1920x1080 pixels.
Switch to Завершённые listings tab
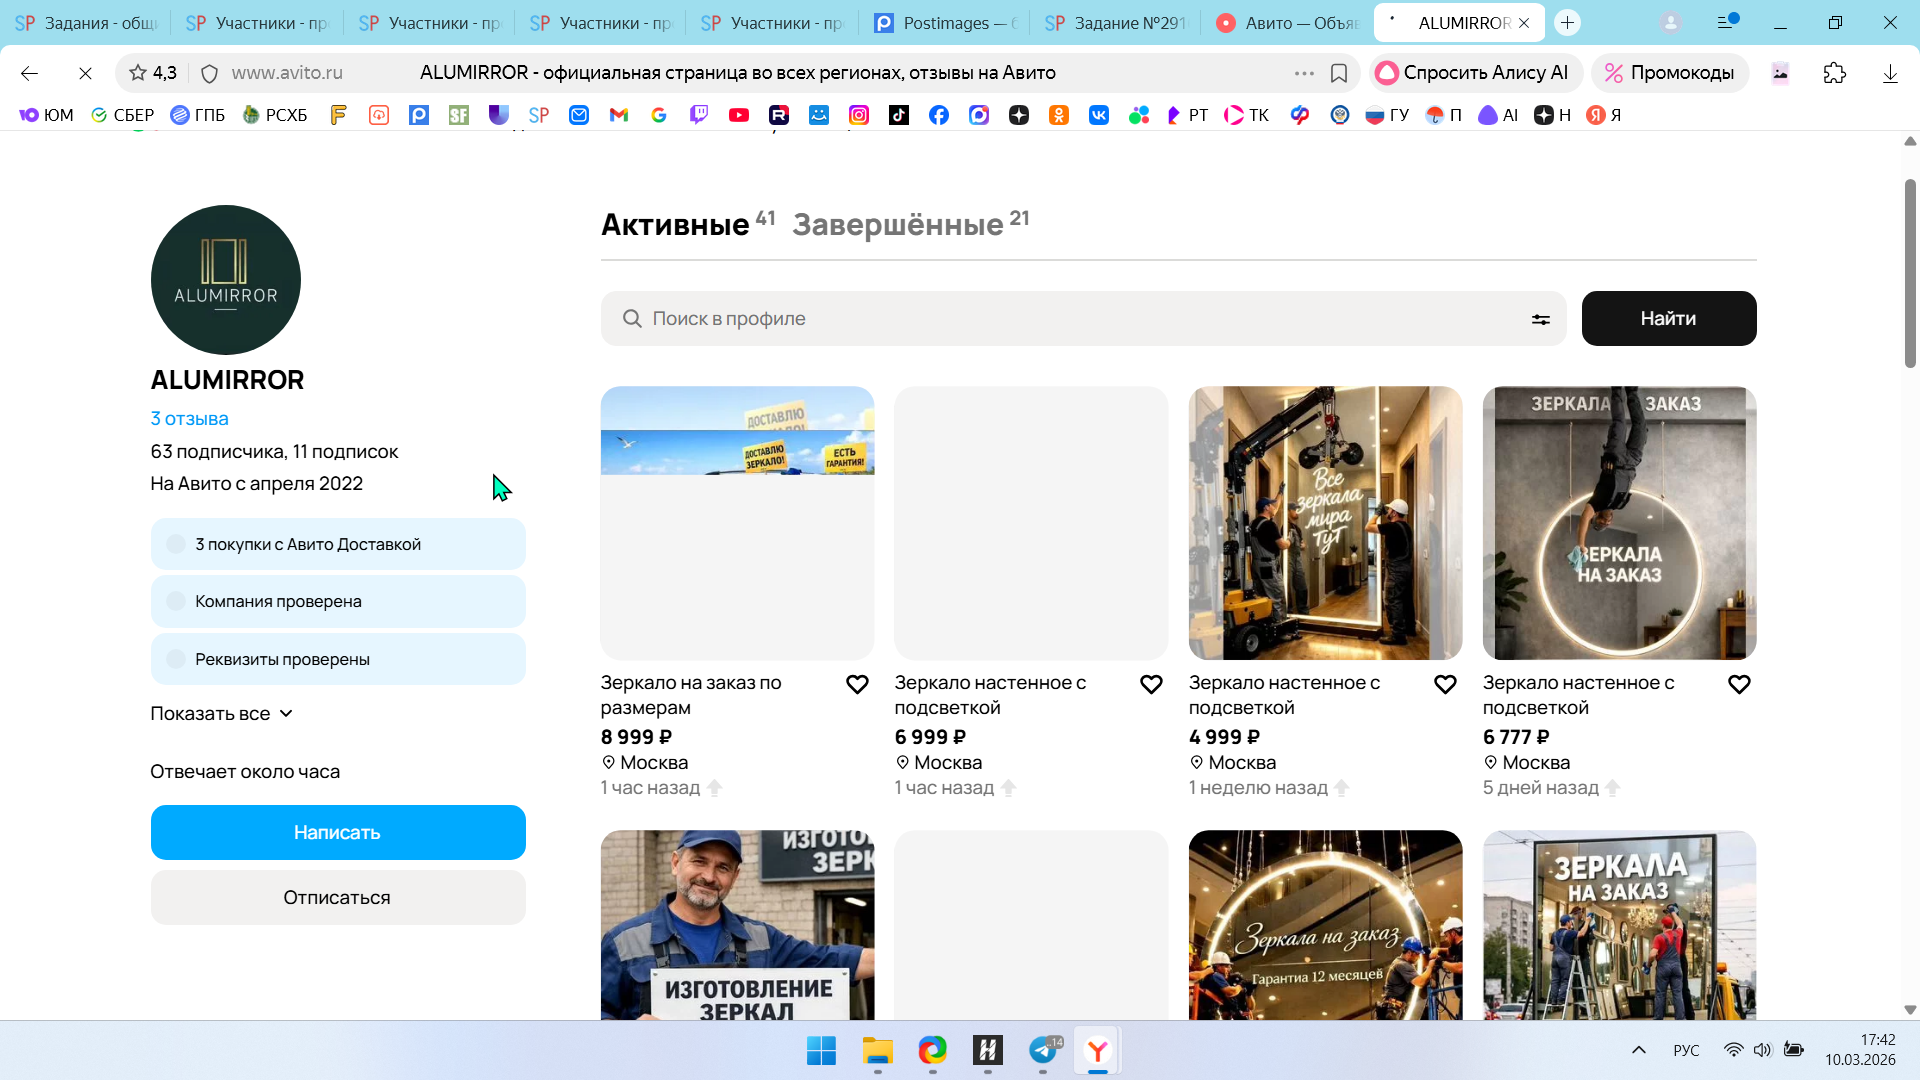point(898,225)
